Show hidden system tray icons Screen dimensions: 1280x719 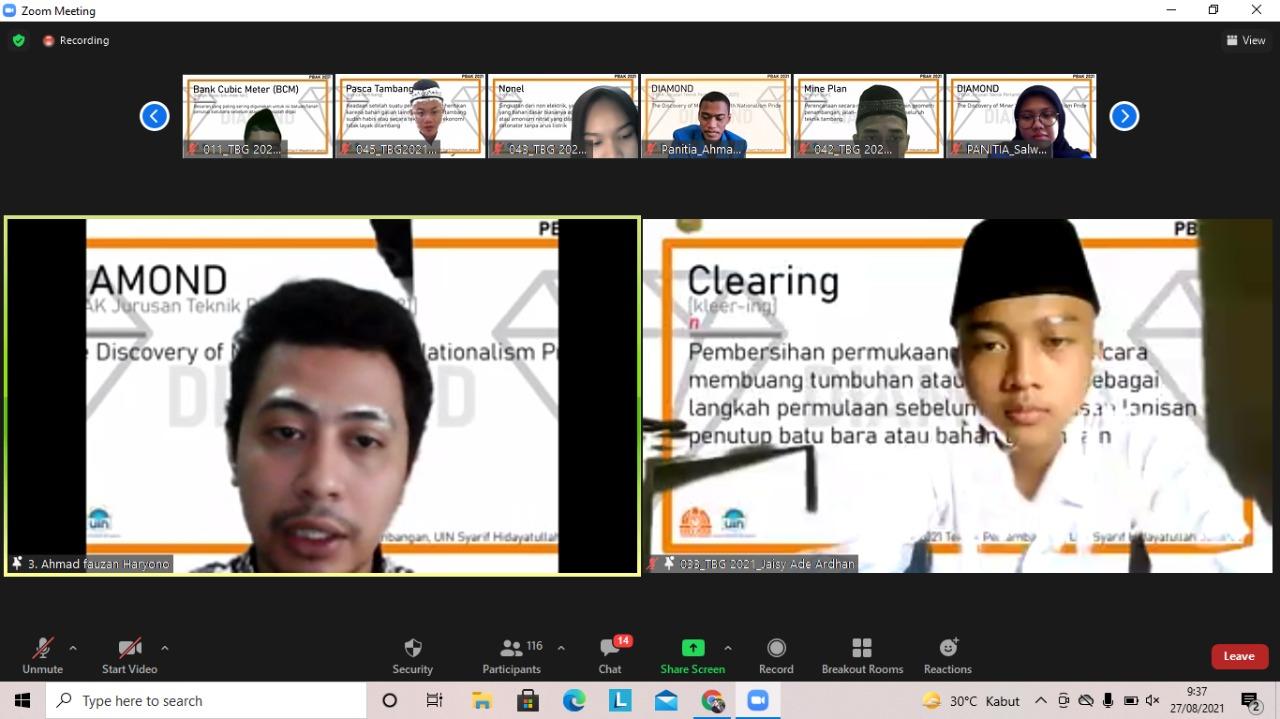[1041, 701]
